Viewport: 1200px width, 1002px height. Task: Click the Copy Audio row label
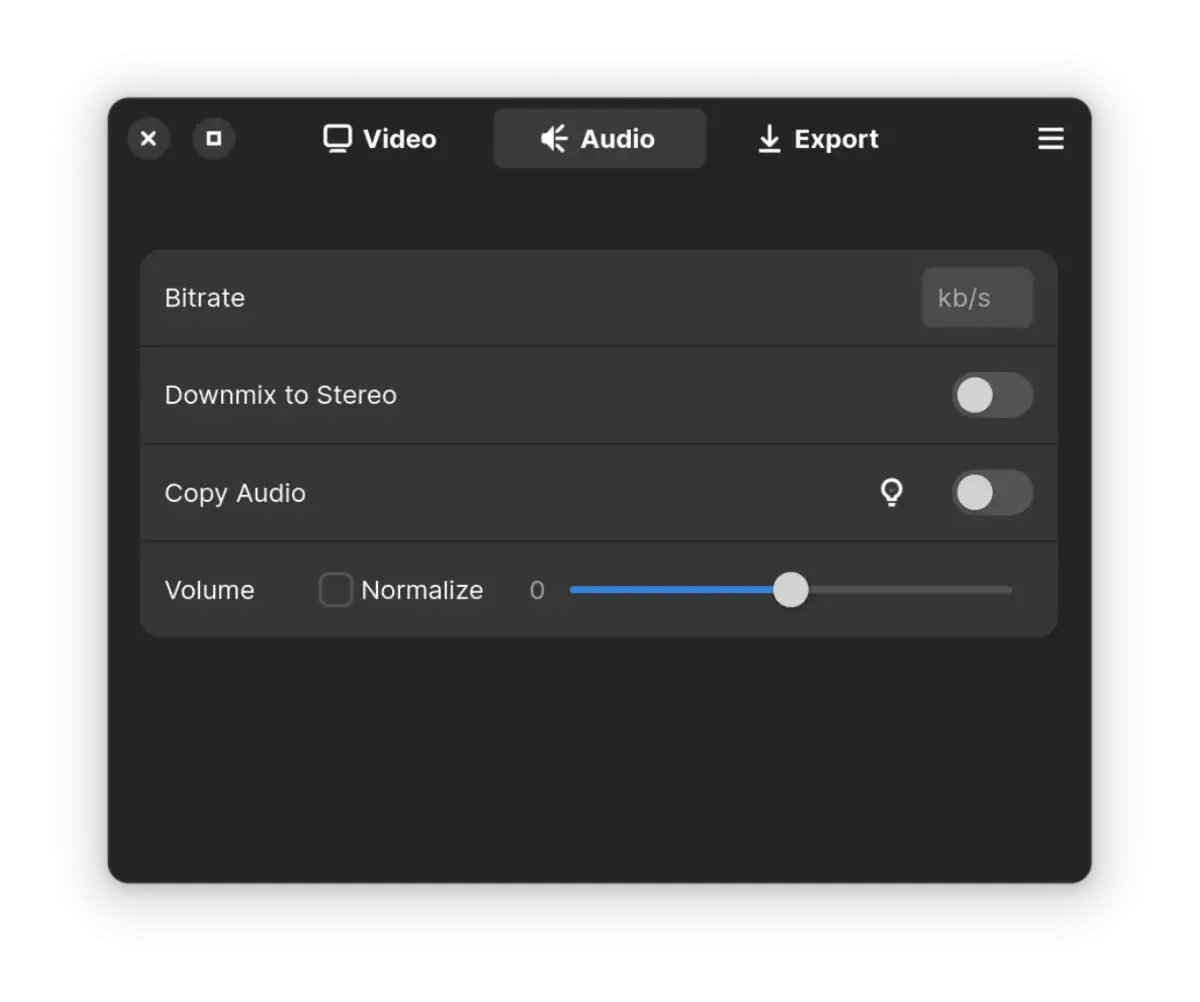pyautogui.click(x=235, y=493)
